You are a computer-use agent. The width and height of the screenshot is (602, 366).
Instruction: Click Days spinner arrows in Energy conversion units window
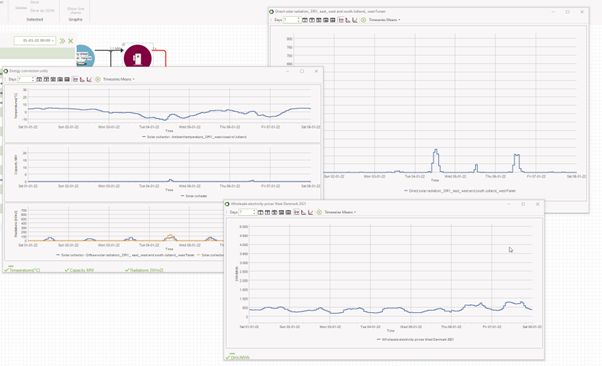pos(33,79)
